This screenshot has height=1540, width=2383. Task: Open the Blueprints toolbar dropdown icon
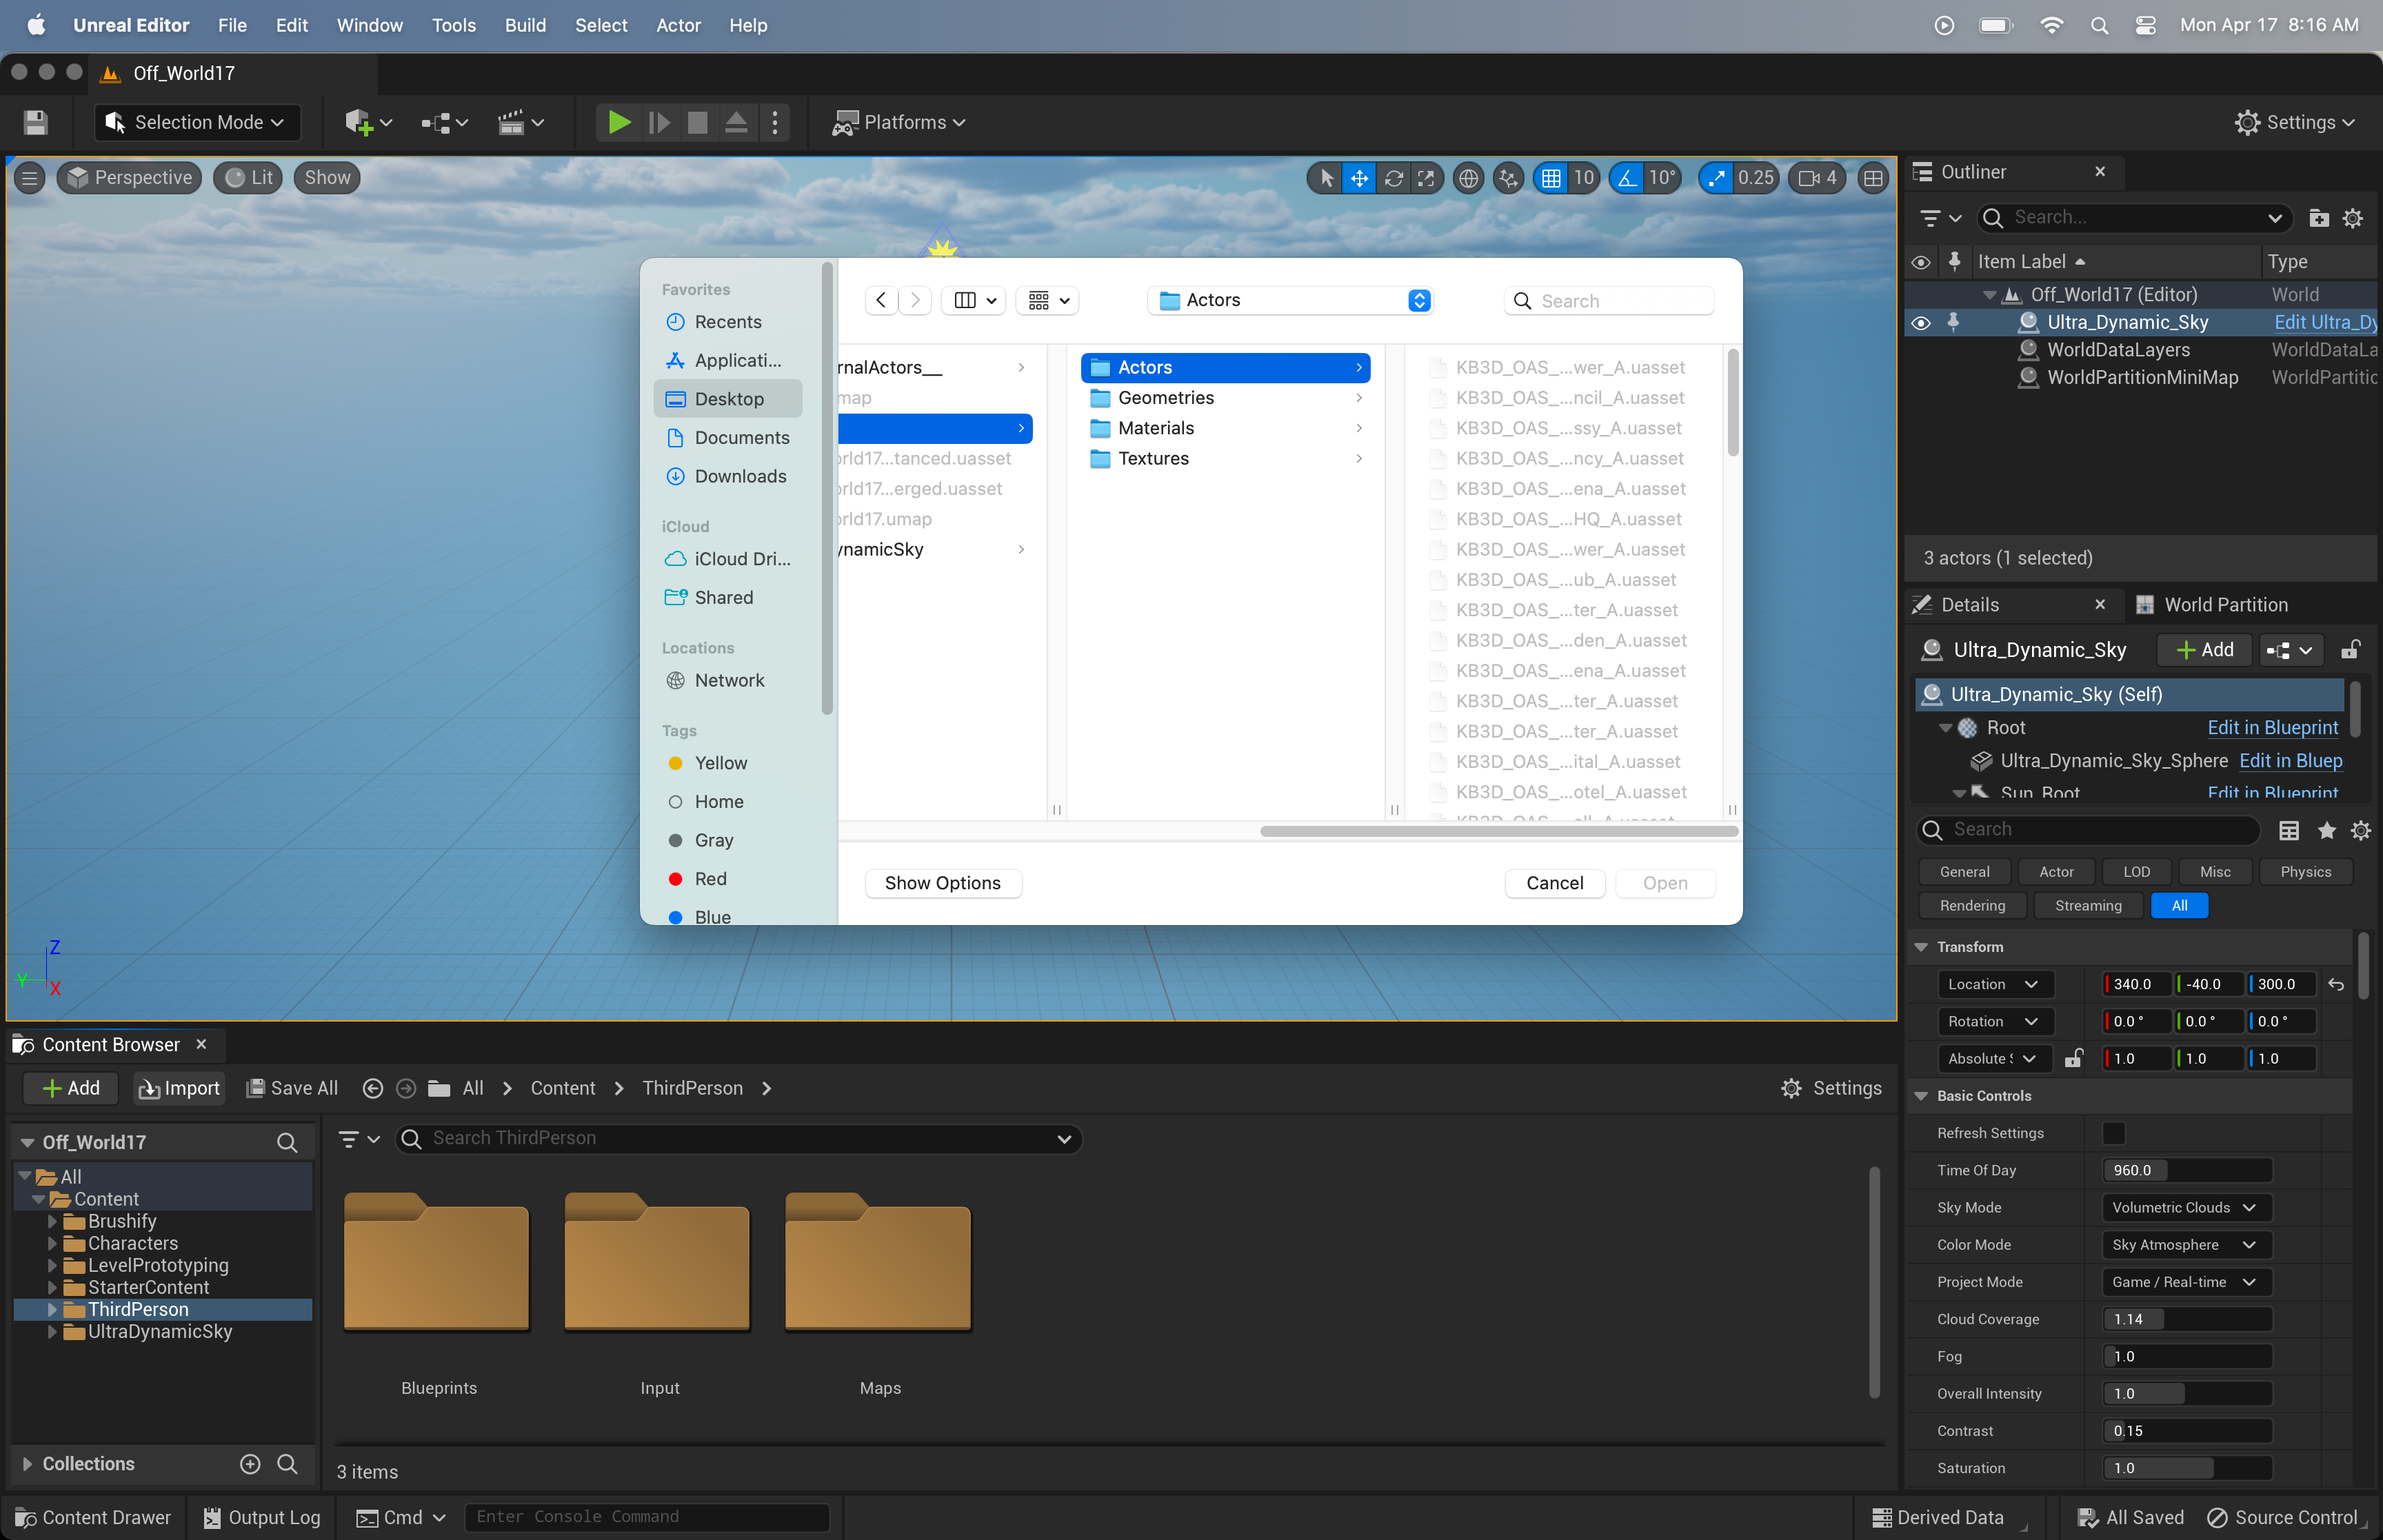coord(444,123)
